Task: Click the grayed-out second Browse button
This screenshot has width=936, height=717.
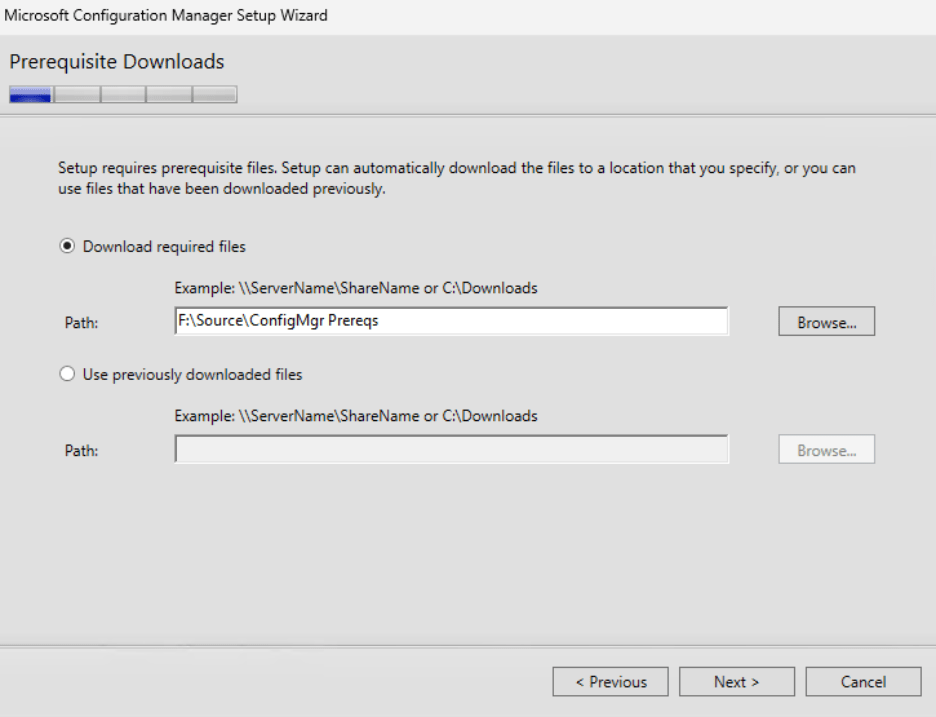Action: pyautogui.click(x=825, y=449)
